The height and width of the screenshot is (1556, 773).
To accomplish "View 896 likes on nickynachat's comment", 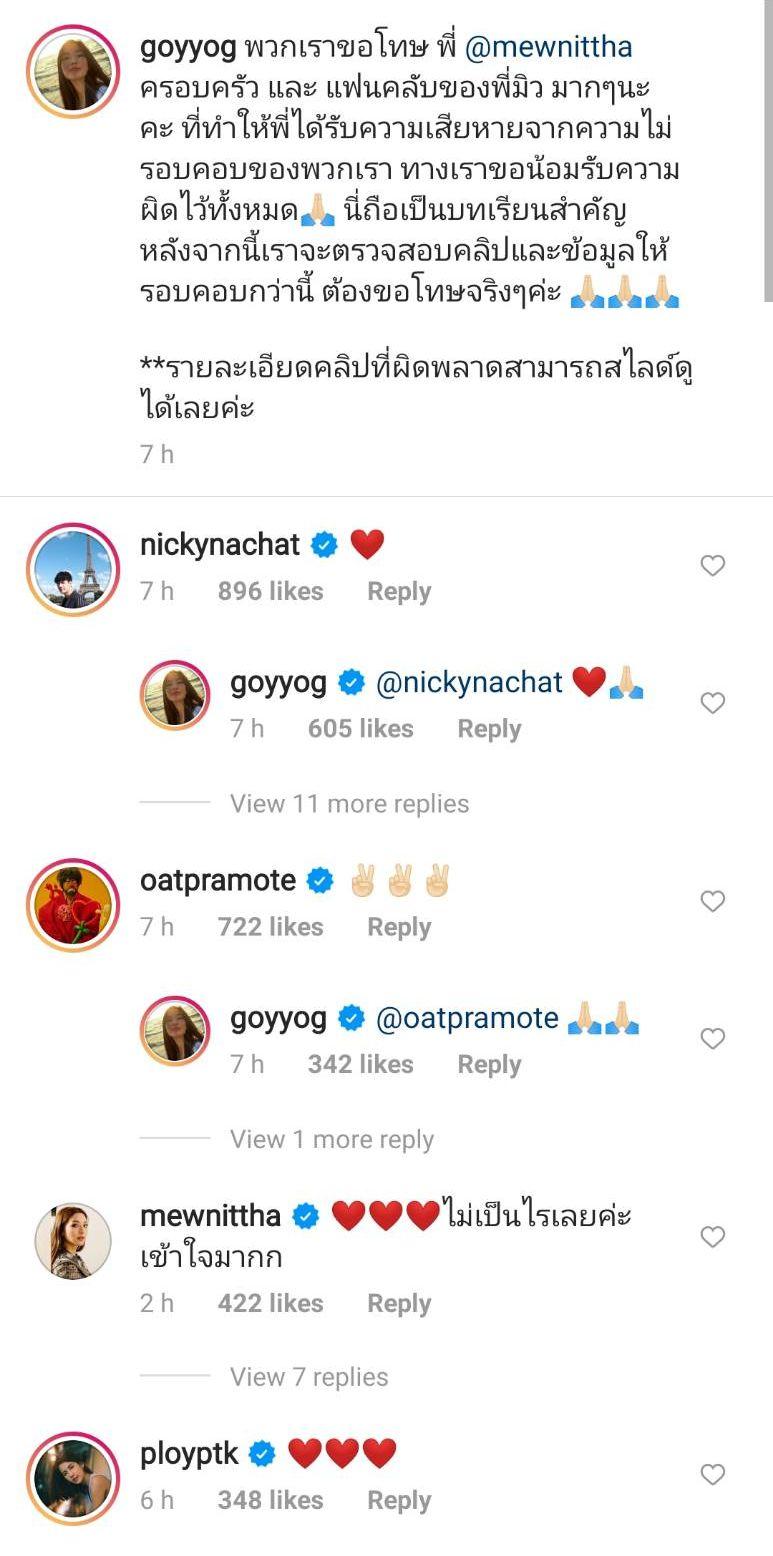I will click(270, 592).
